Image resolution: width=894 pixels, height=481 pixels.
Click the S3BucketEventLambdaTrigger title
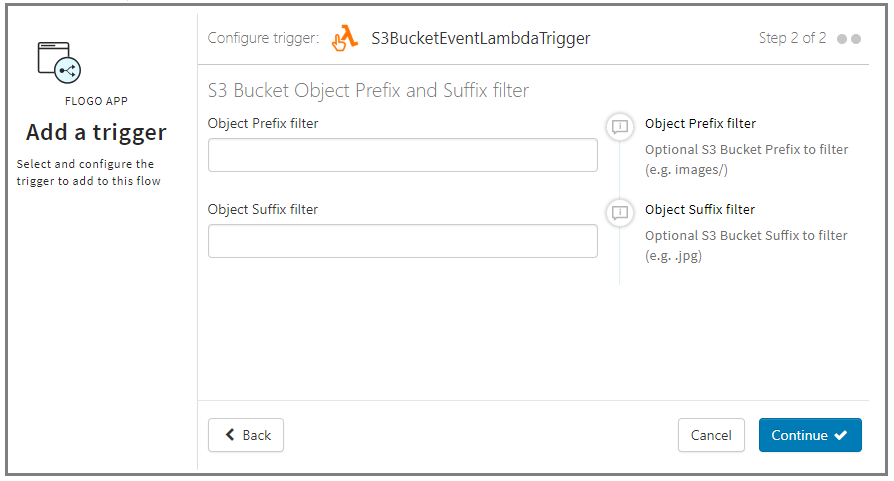(480, 39)
